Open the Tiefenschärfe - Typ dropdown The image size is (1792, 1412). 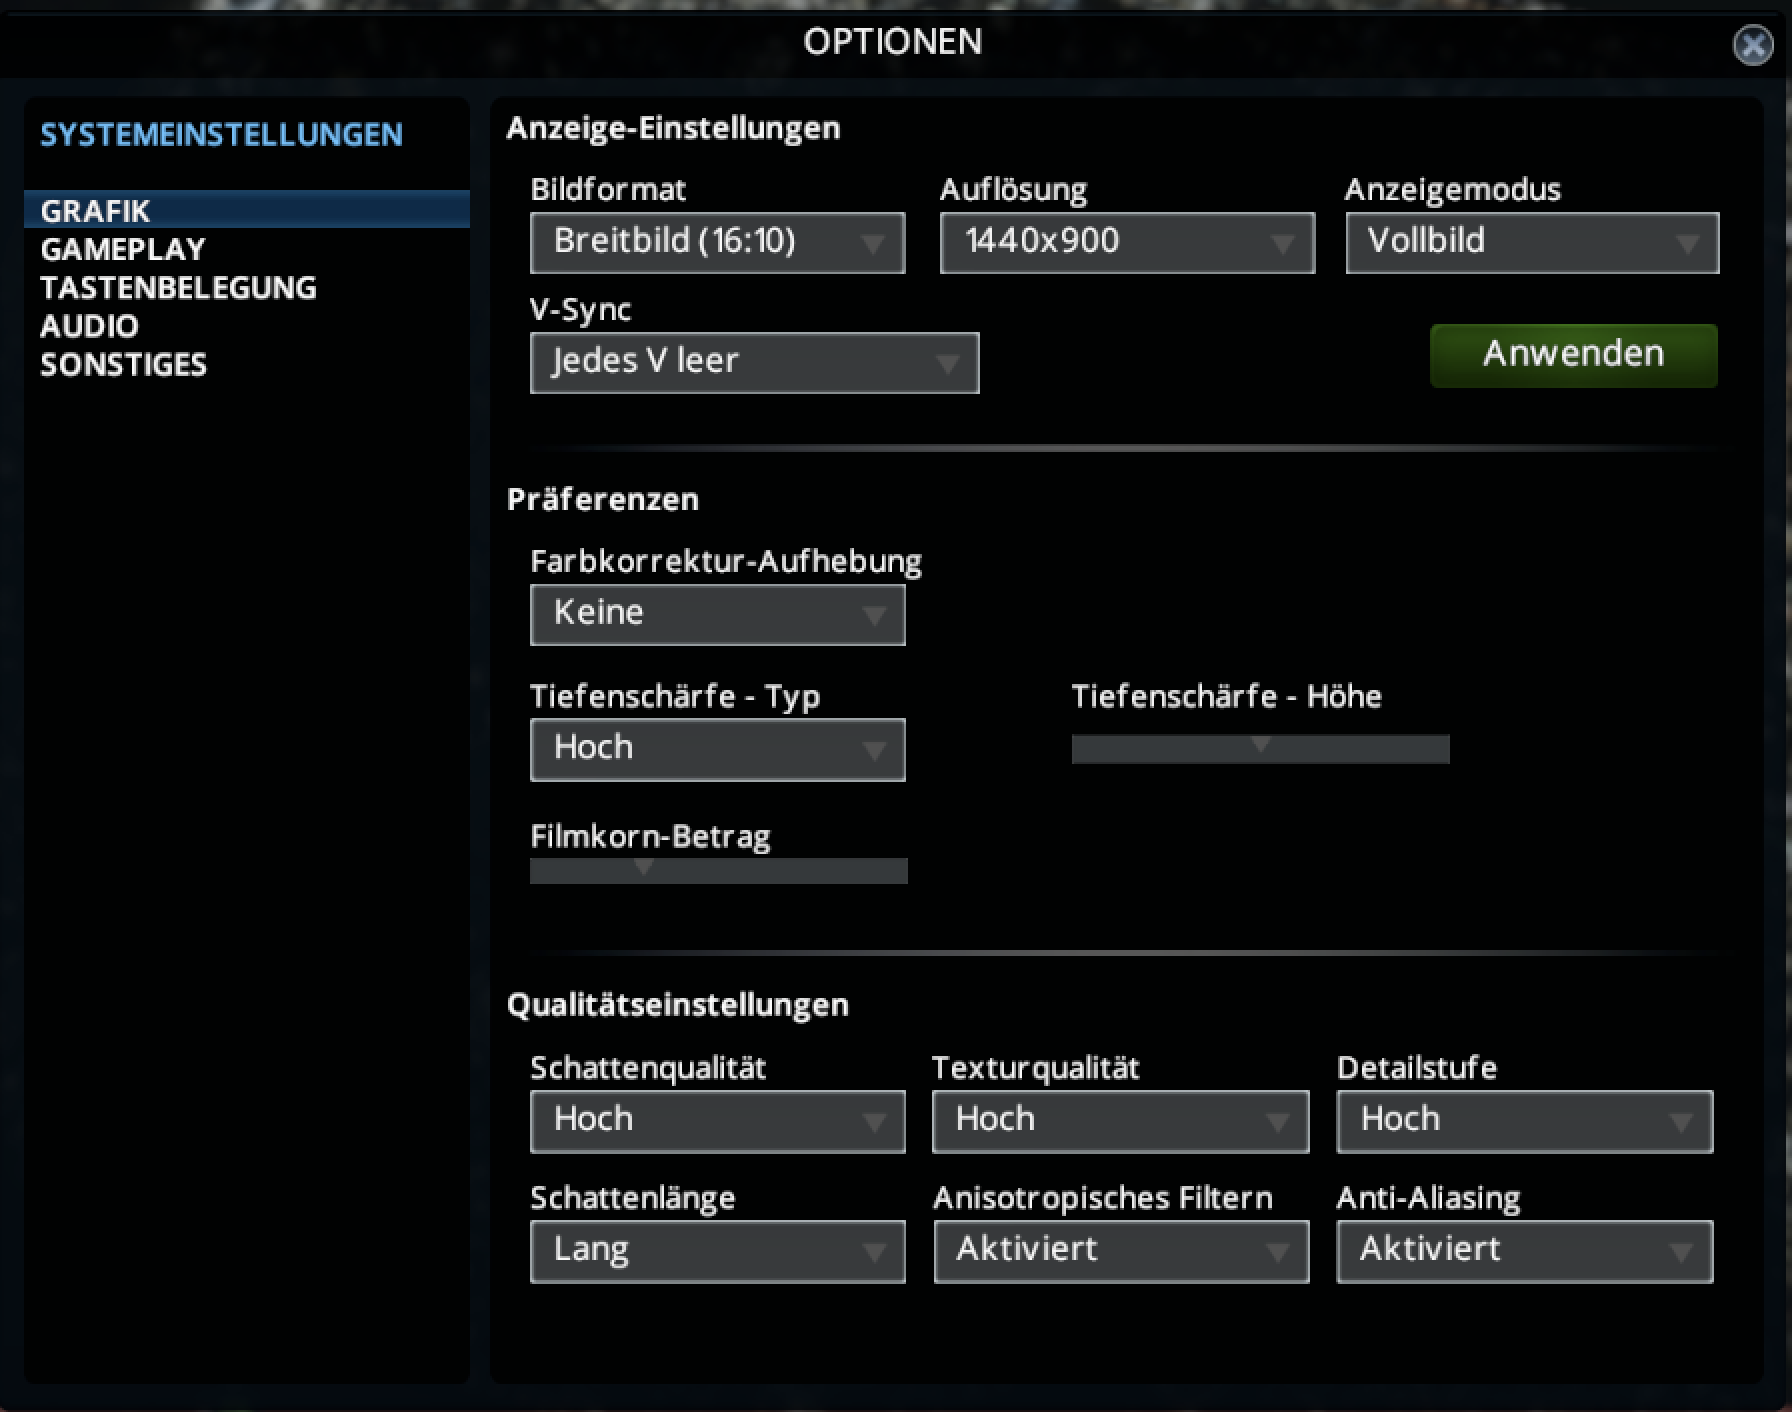(717, 749)
